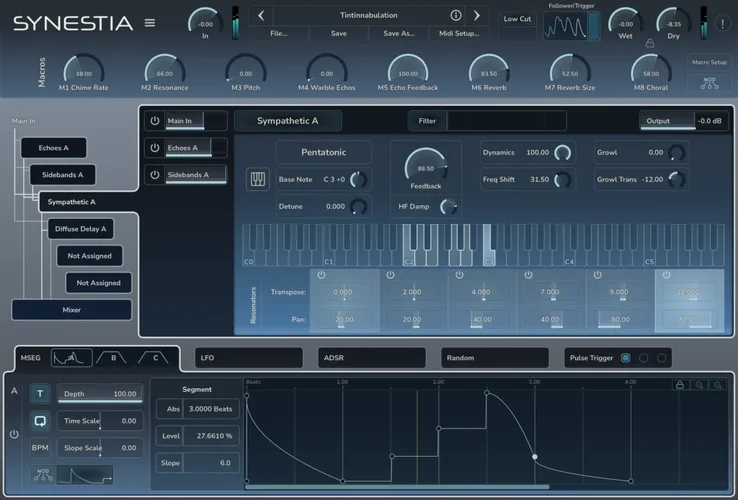Screen dimensions: 738x500
Task: Click the piano keyboard icon
Action: tap(258, 179)
